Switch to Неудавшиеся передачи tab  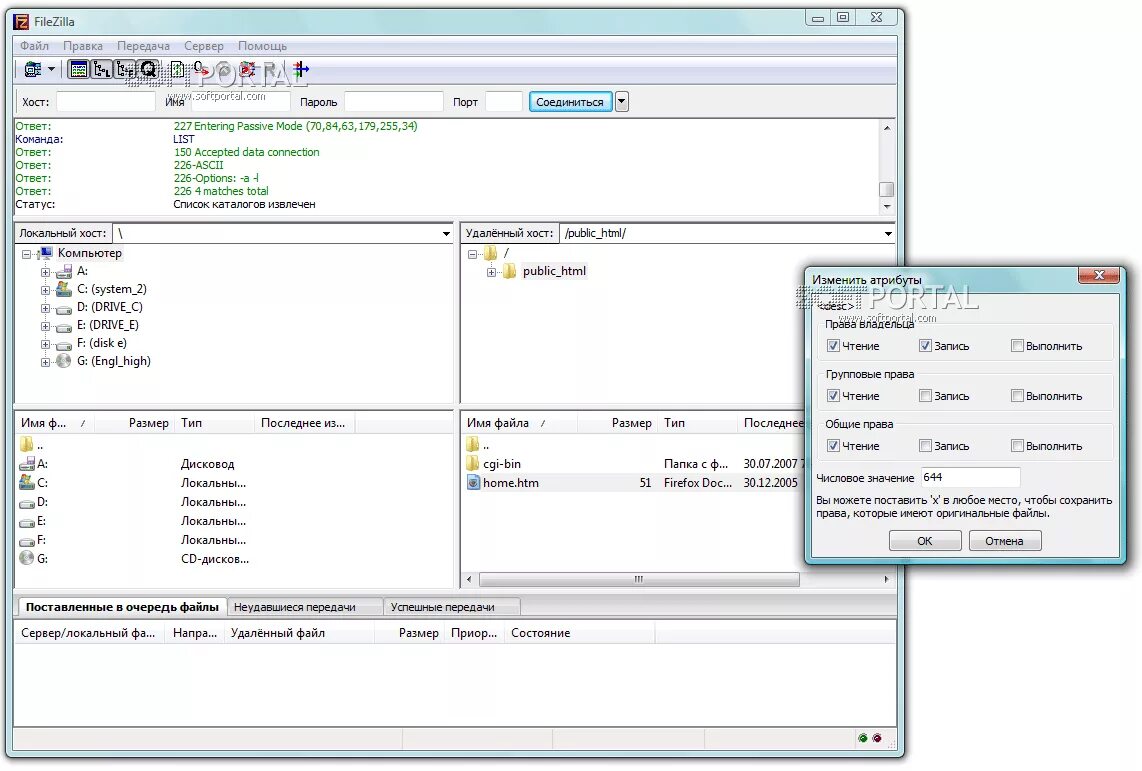pos(304,607)
